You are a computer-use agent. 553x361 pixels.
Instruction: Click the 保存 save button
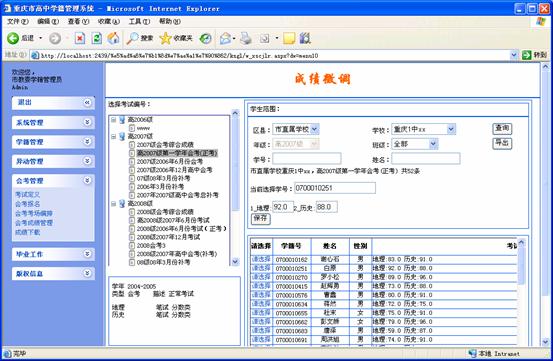(261, 218)
